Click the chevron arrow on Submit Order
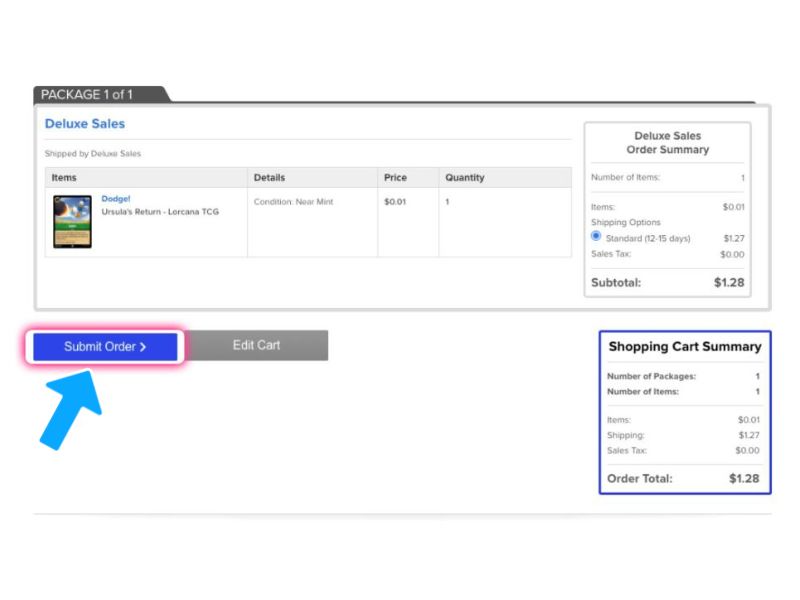 (143, 347)
